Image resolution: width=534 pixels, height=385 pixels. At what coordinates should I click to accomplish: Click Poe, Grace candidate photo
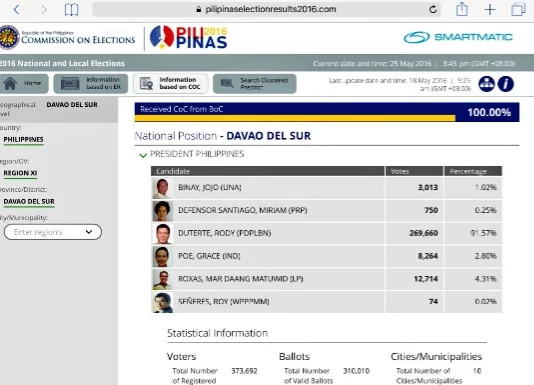click(x=162, y=257)
